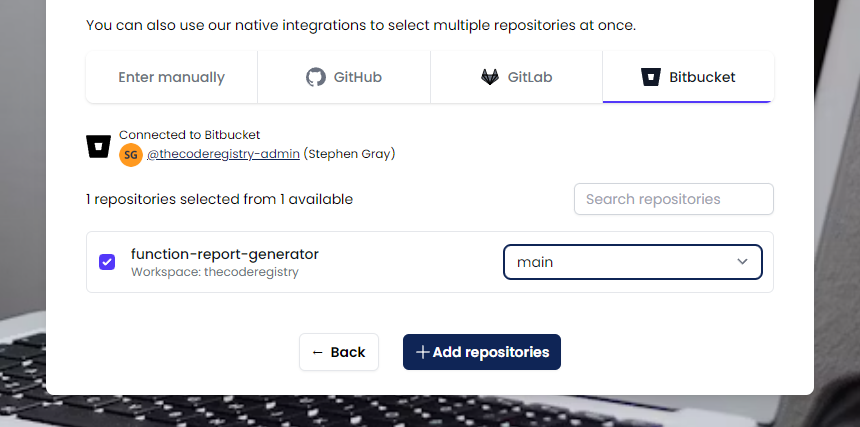Click the plus icon on Add repositories
The width and height of the screenshot is (860, 427).
(422, 352)
